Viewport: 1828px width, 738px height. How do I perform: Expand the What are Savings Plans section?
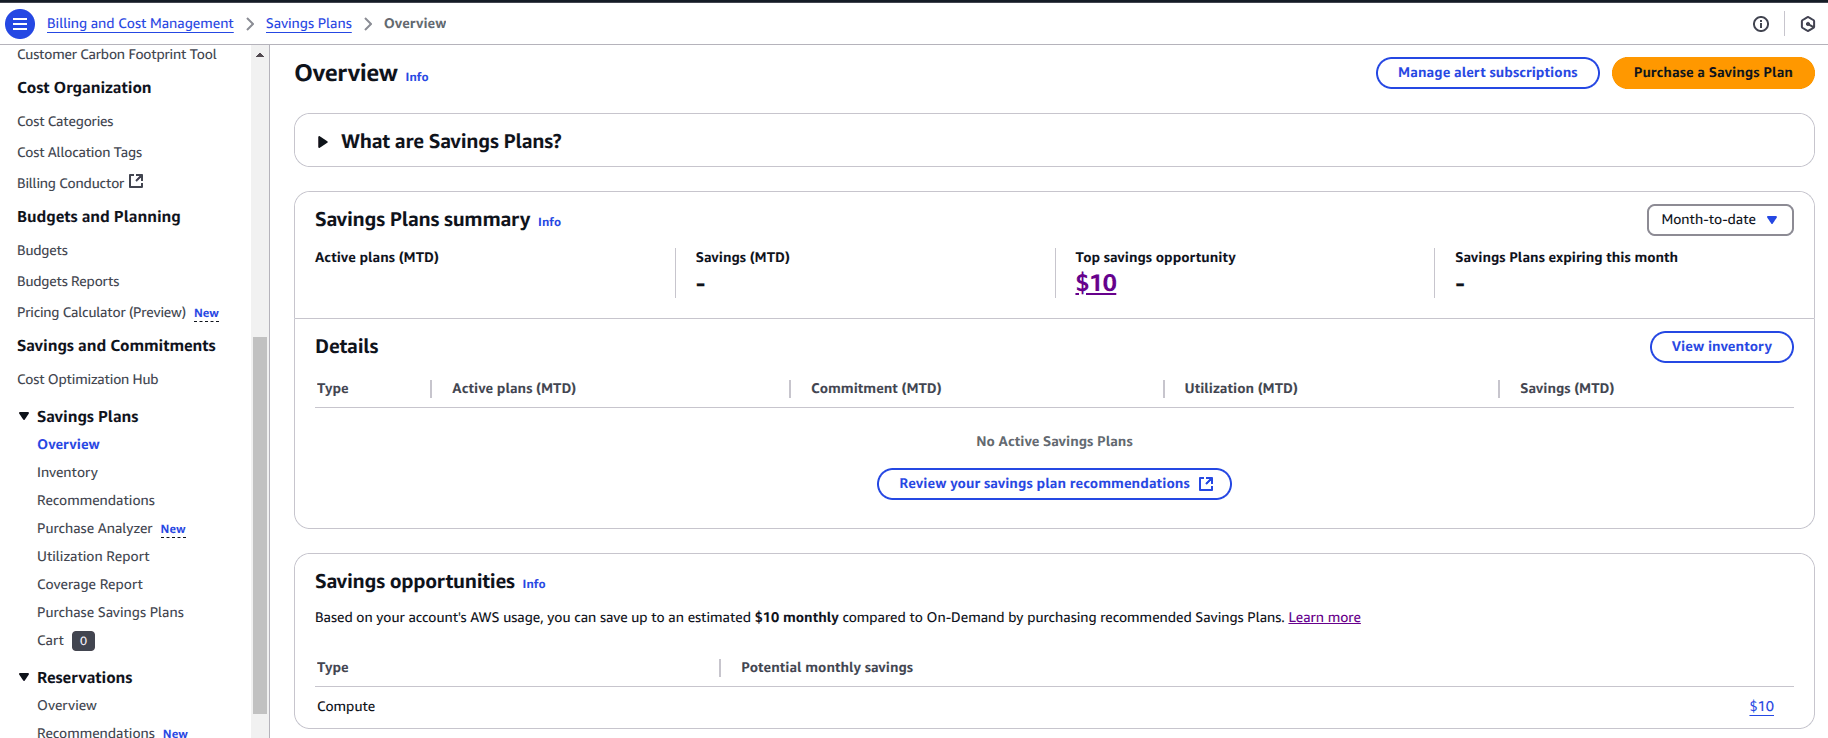pyautogui.click(x=323, y=142)
